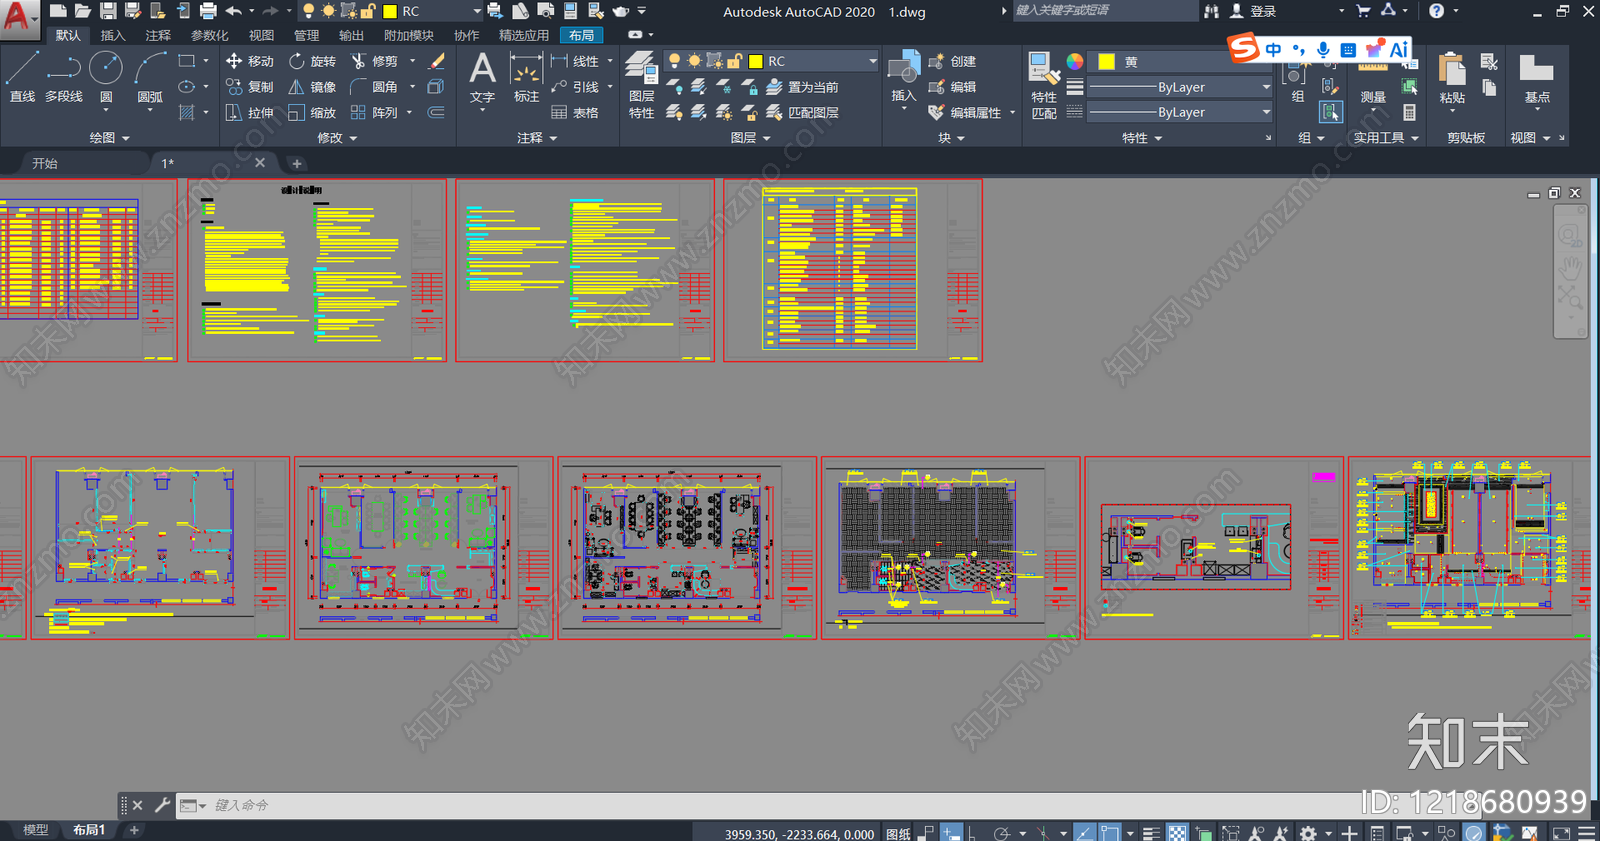1600x841 pixels.
Task: Click 置为当前 (Make Current) button
Action: click(x=803, y=87)
